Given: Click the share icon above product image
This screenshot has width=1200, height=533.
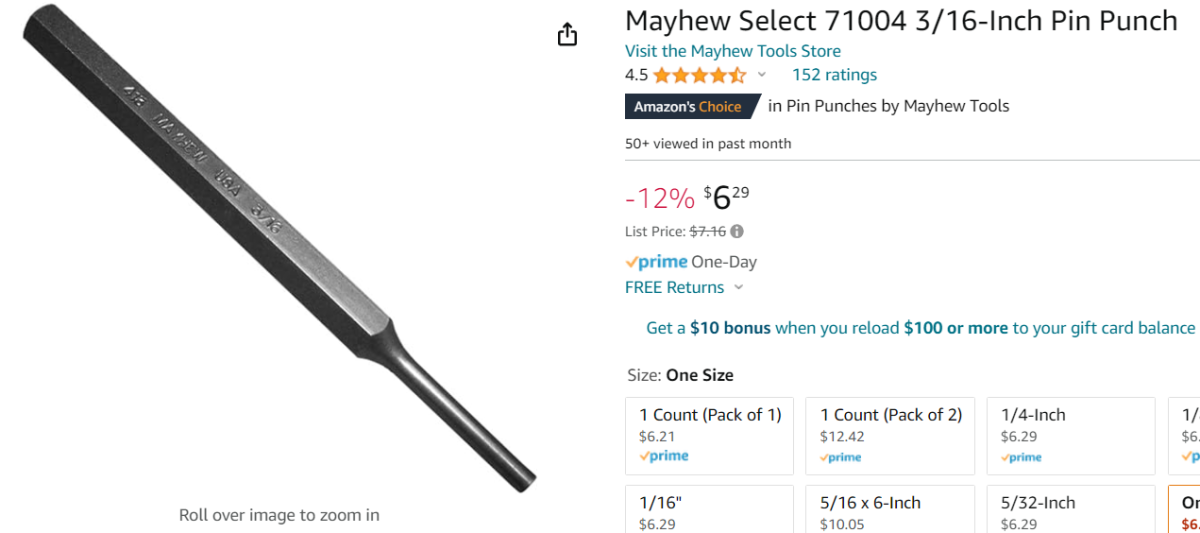Looking at the screenshot, I should (x=567, y=35).
